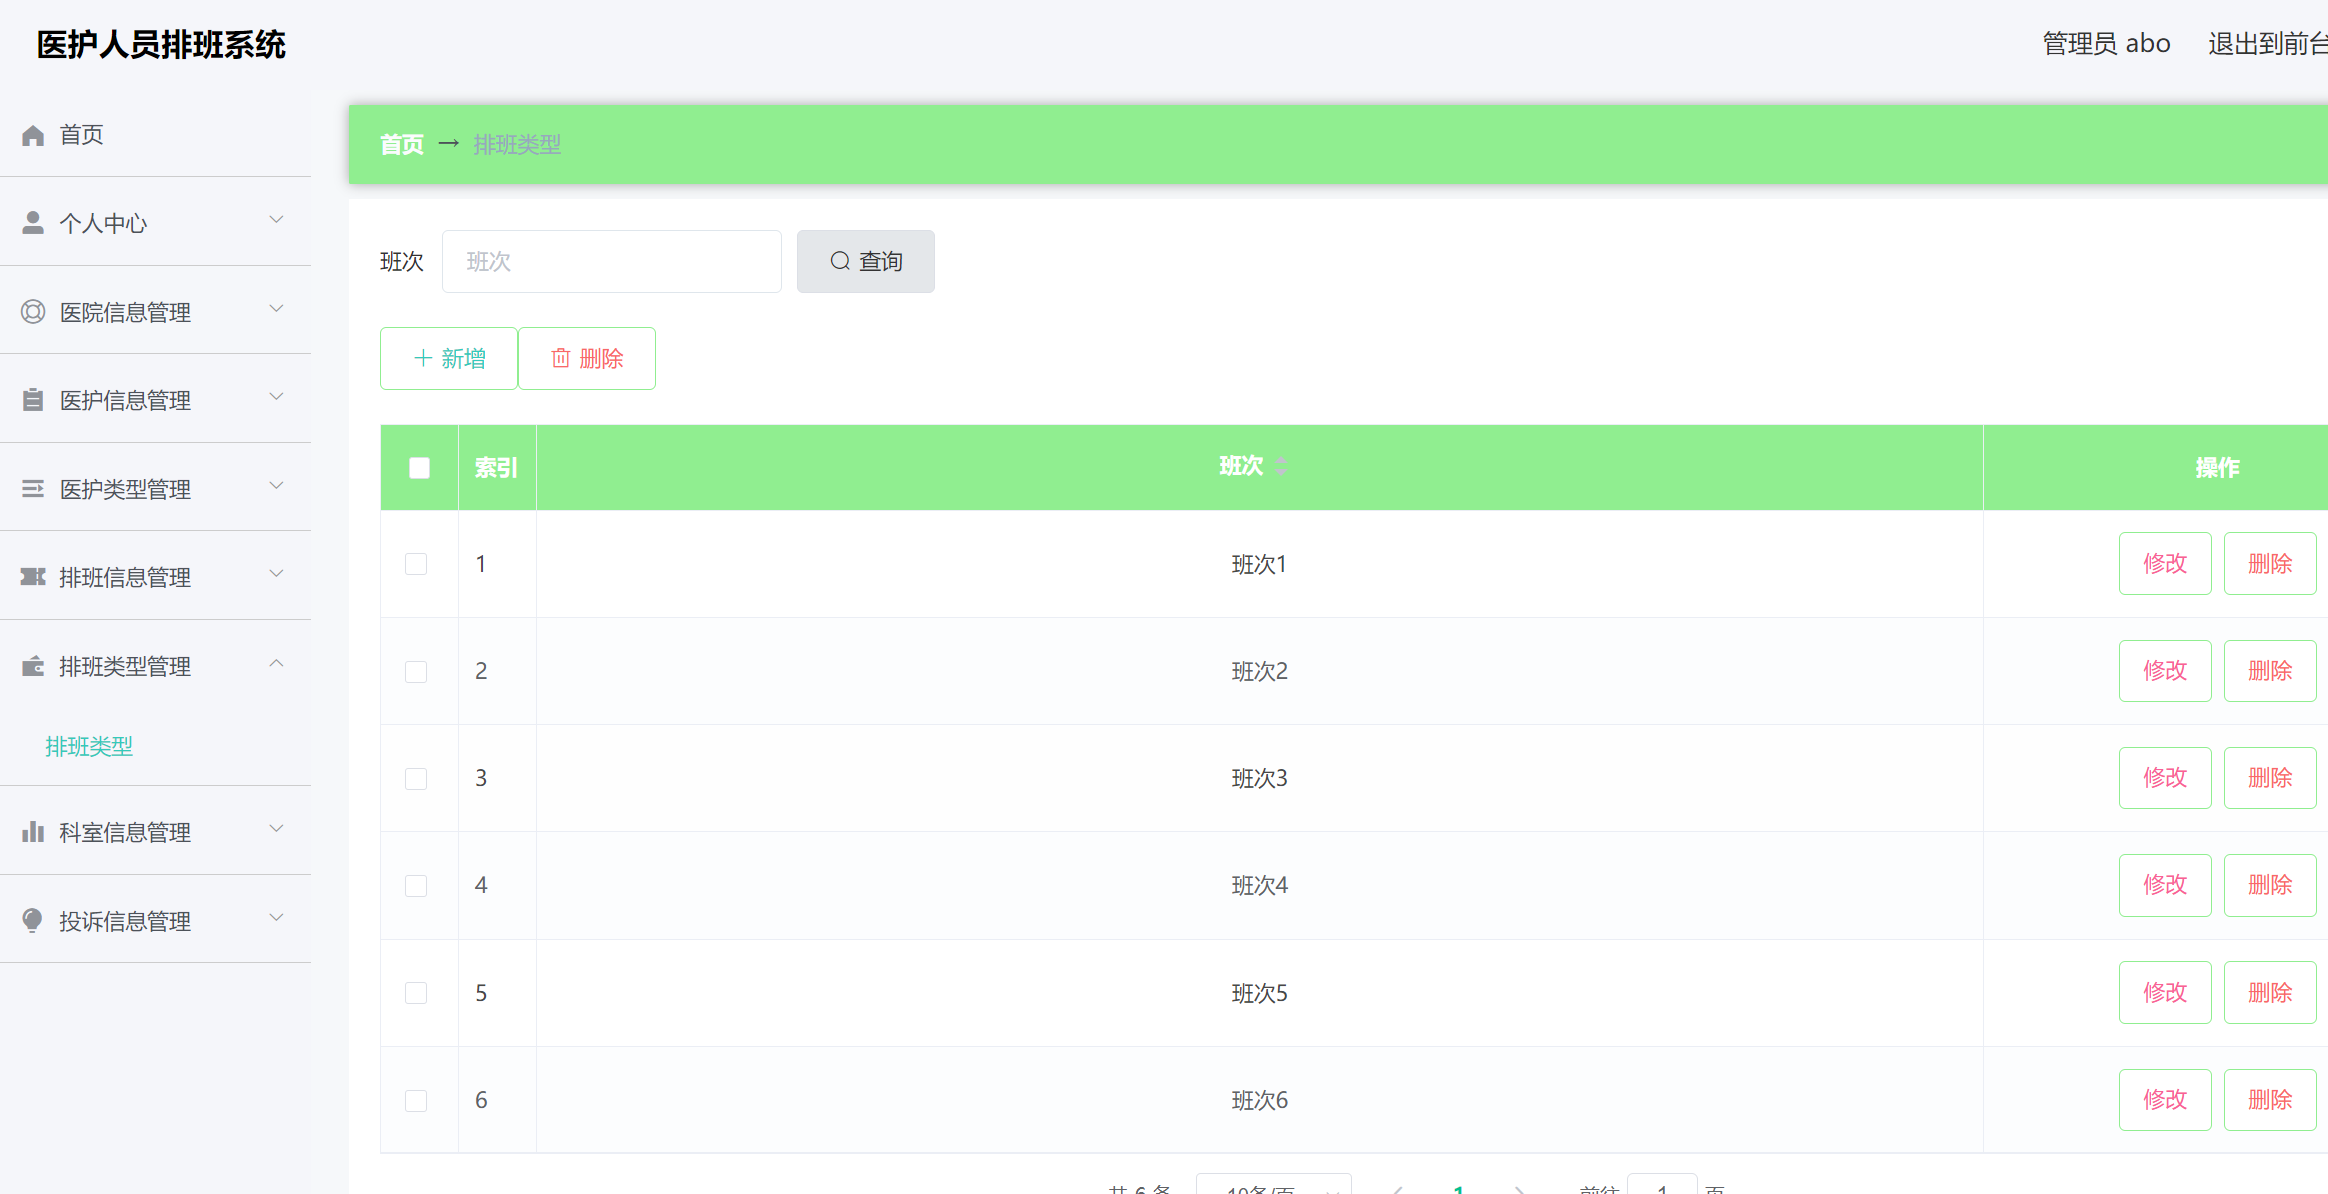Expand the 投诉信息管理 chevron

(x=277, y=917)
